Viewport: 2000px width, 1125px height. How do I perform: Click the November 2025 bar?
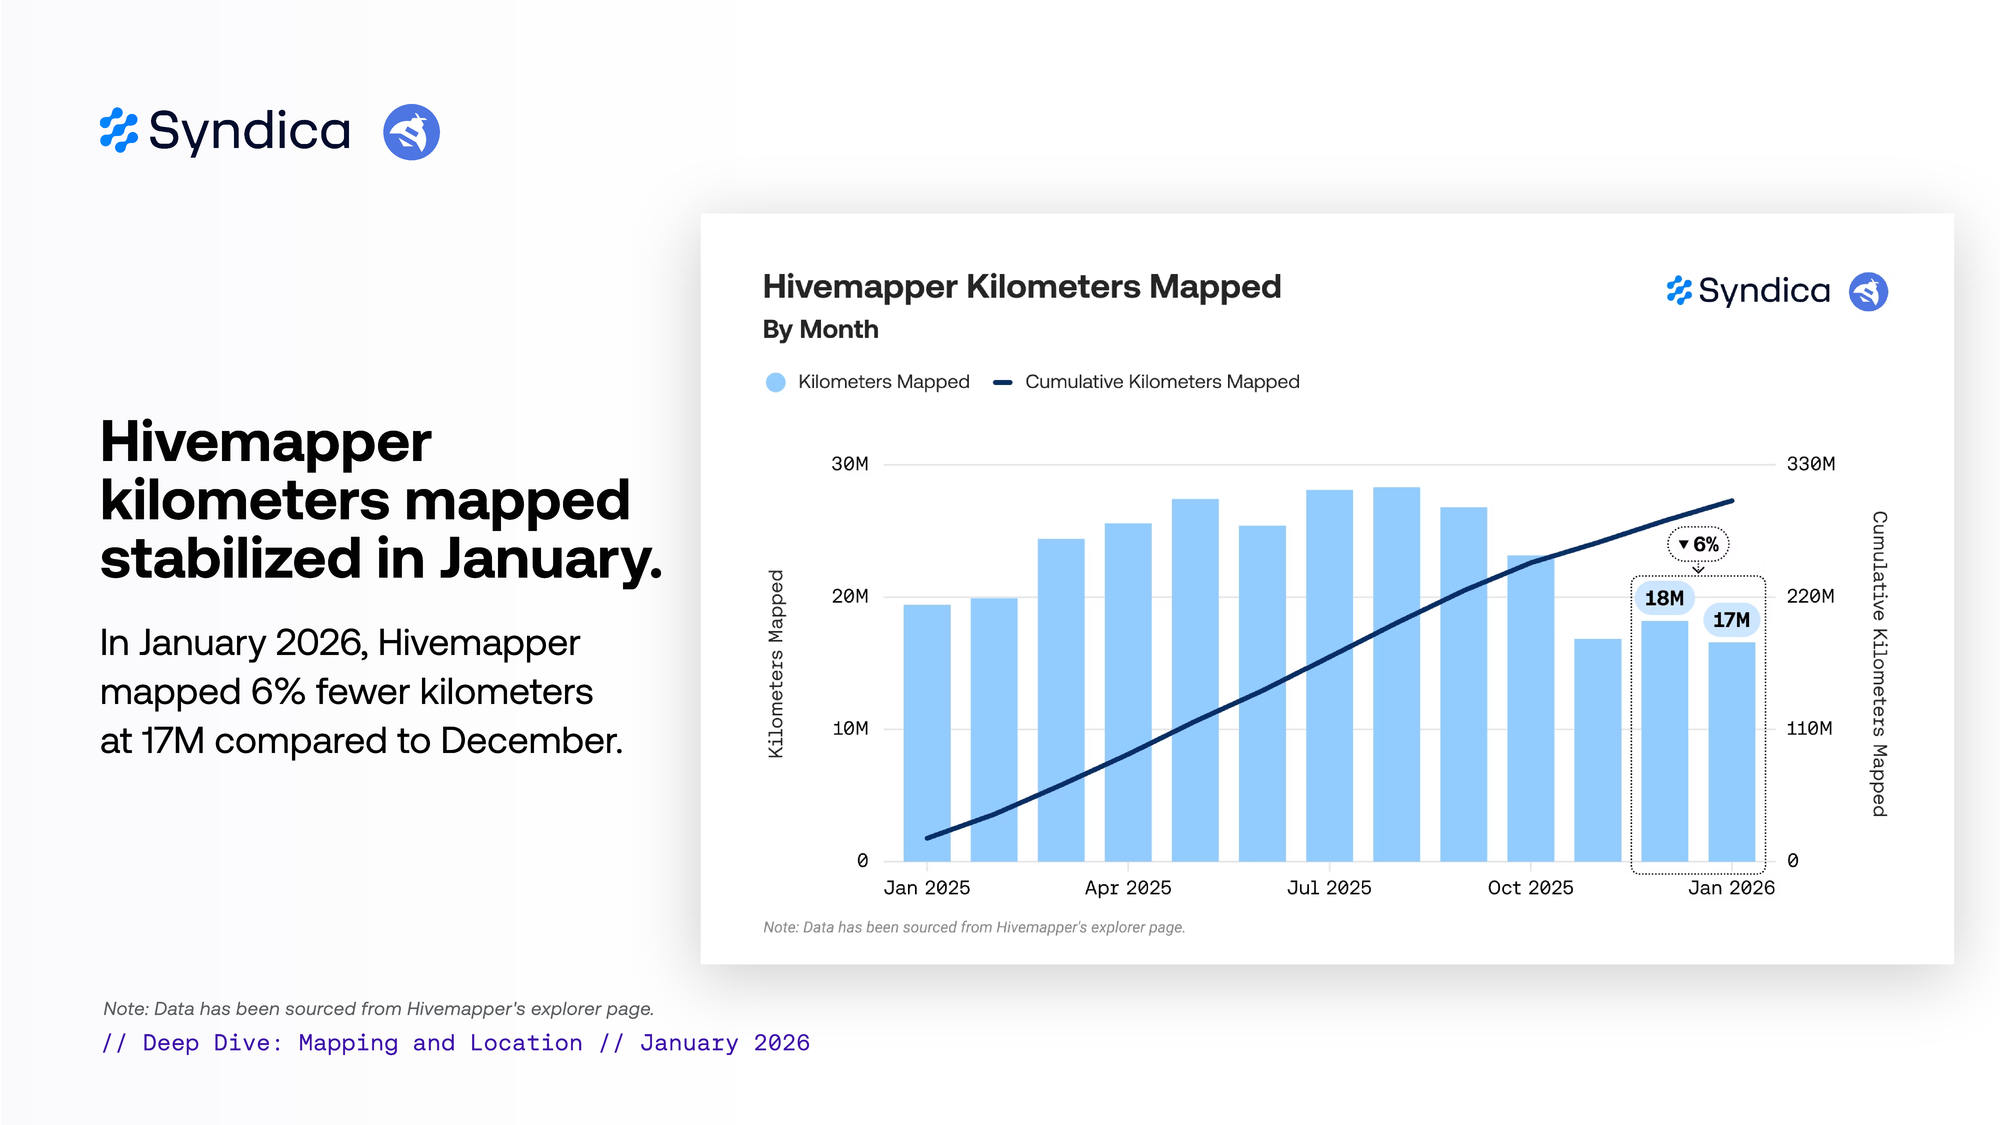point(1597,750)
